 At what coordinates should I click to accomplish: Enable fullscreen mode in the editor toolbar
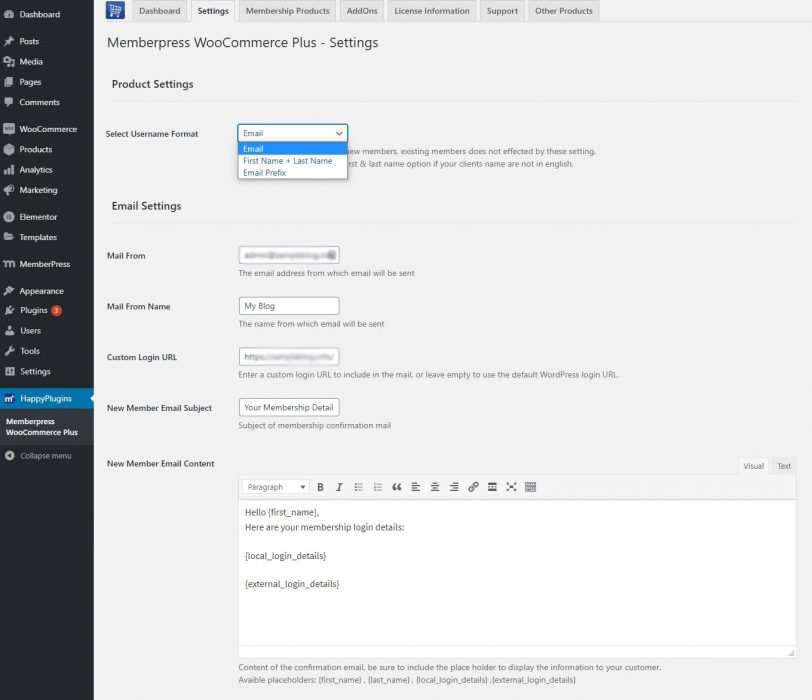511,487
